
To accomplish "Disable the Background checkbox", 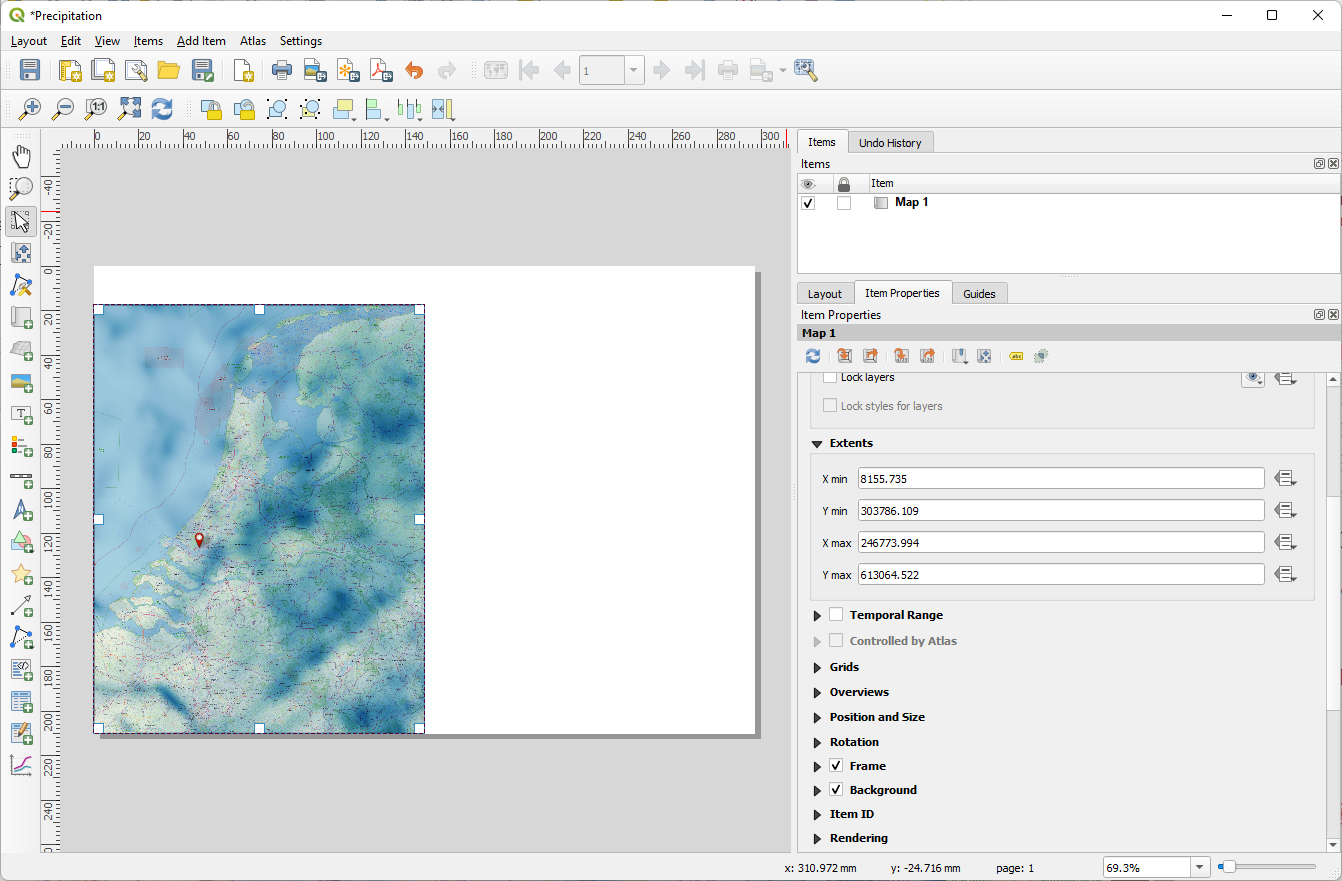I will click(836, 790).
